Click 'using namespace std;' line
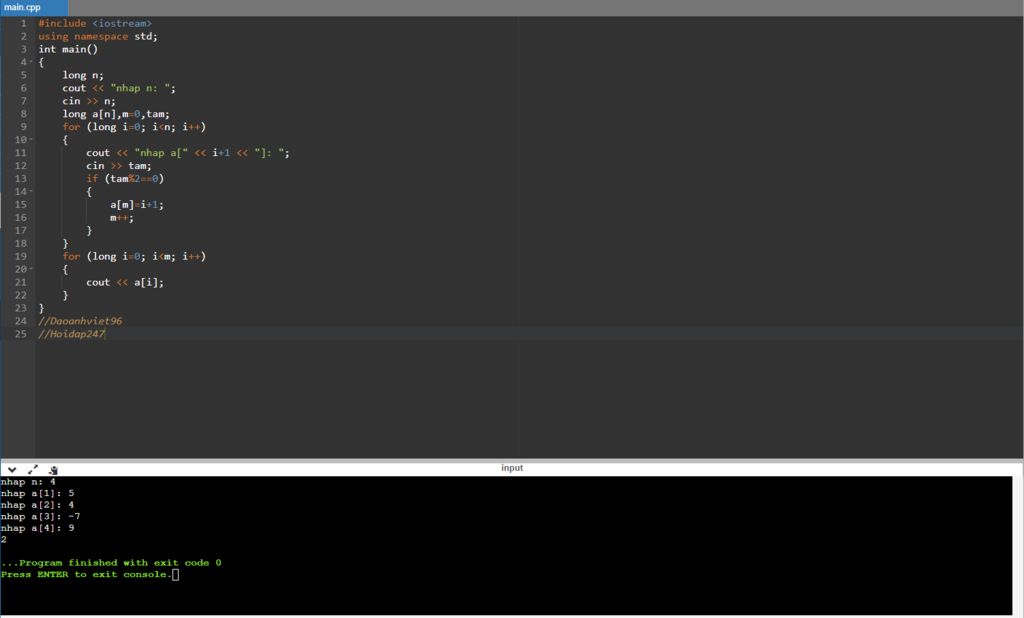Image resolution: width=1024 pixels, height=618 pixels. coord(97,37)
